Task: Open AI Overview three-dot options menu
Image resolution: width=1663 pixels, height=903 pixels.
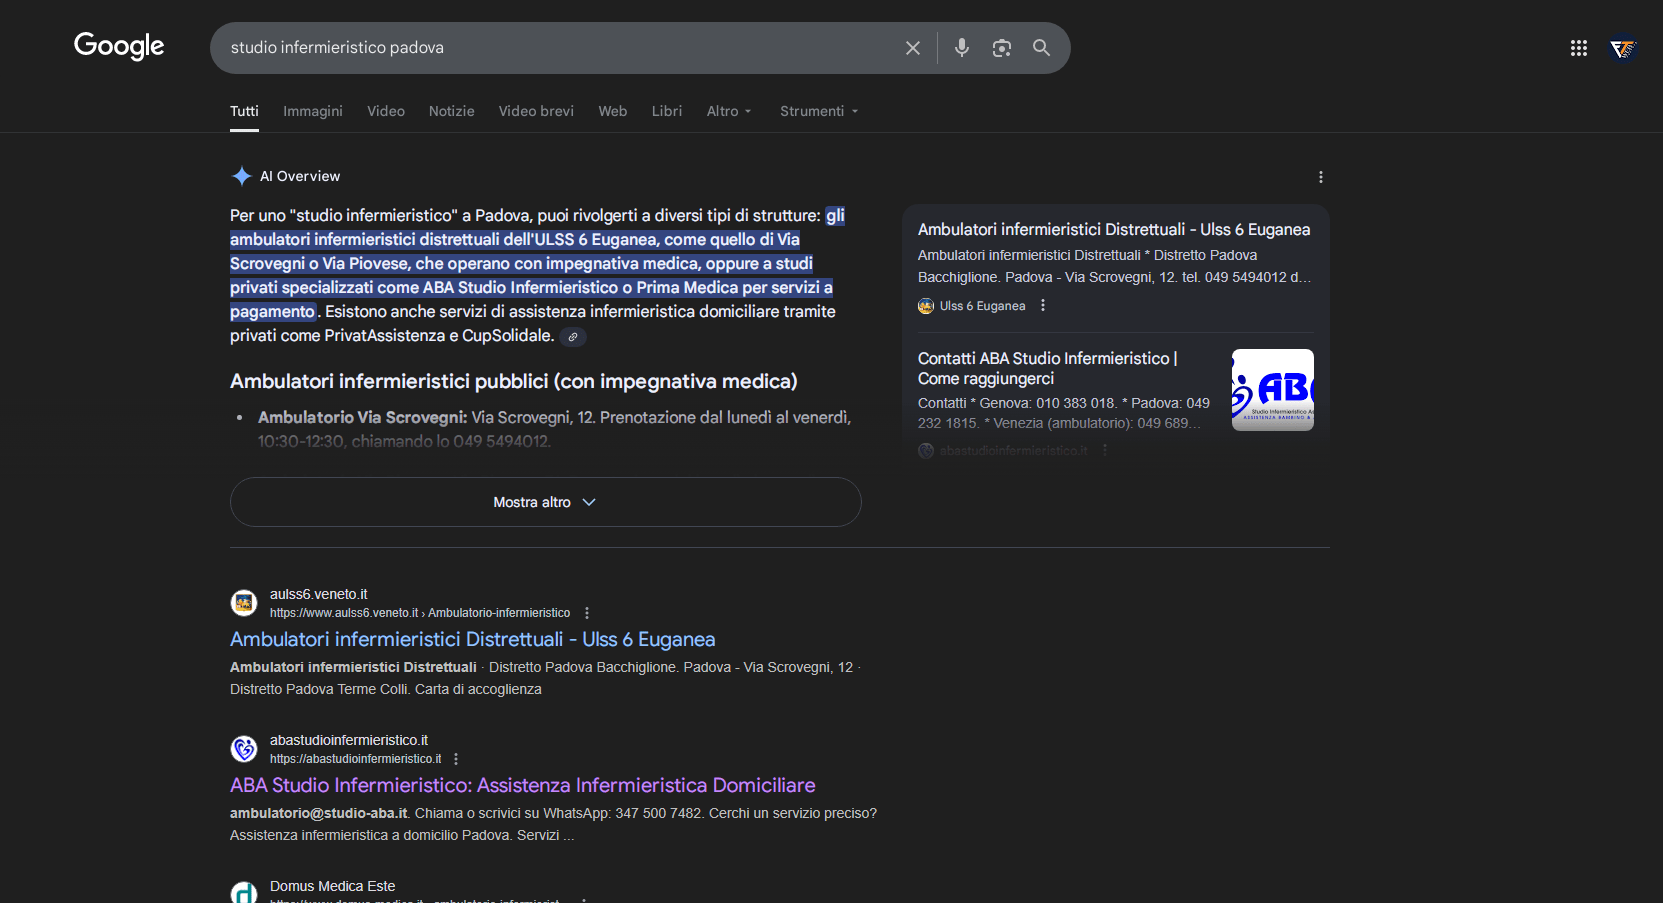Action: (x=1320, y=177)
